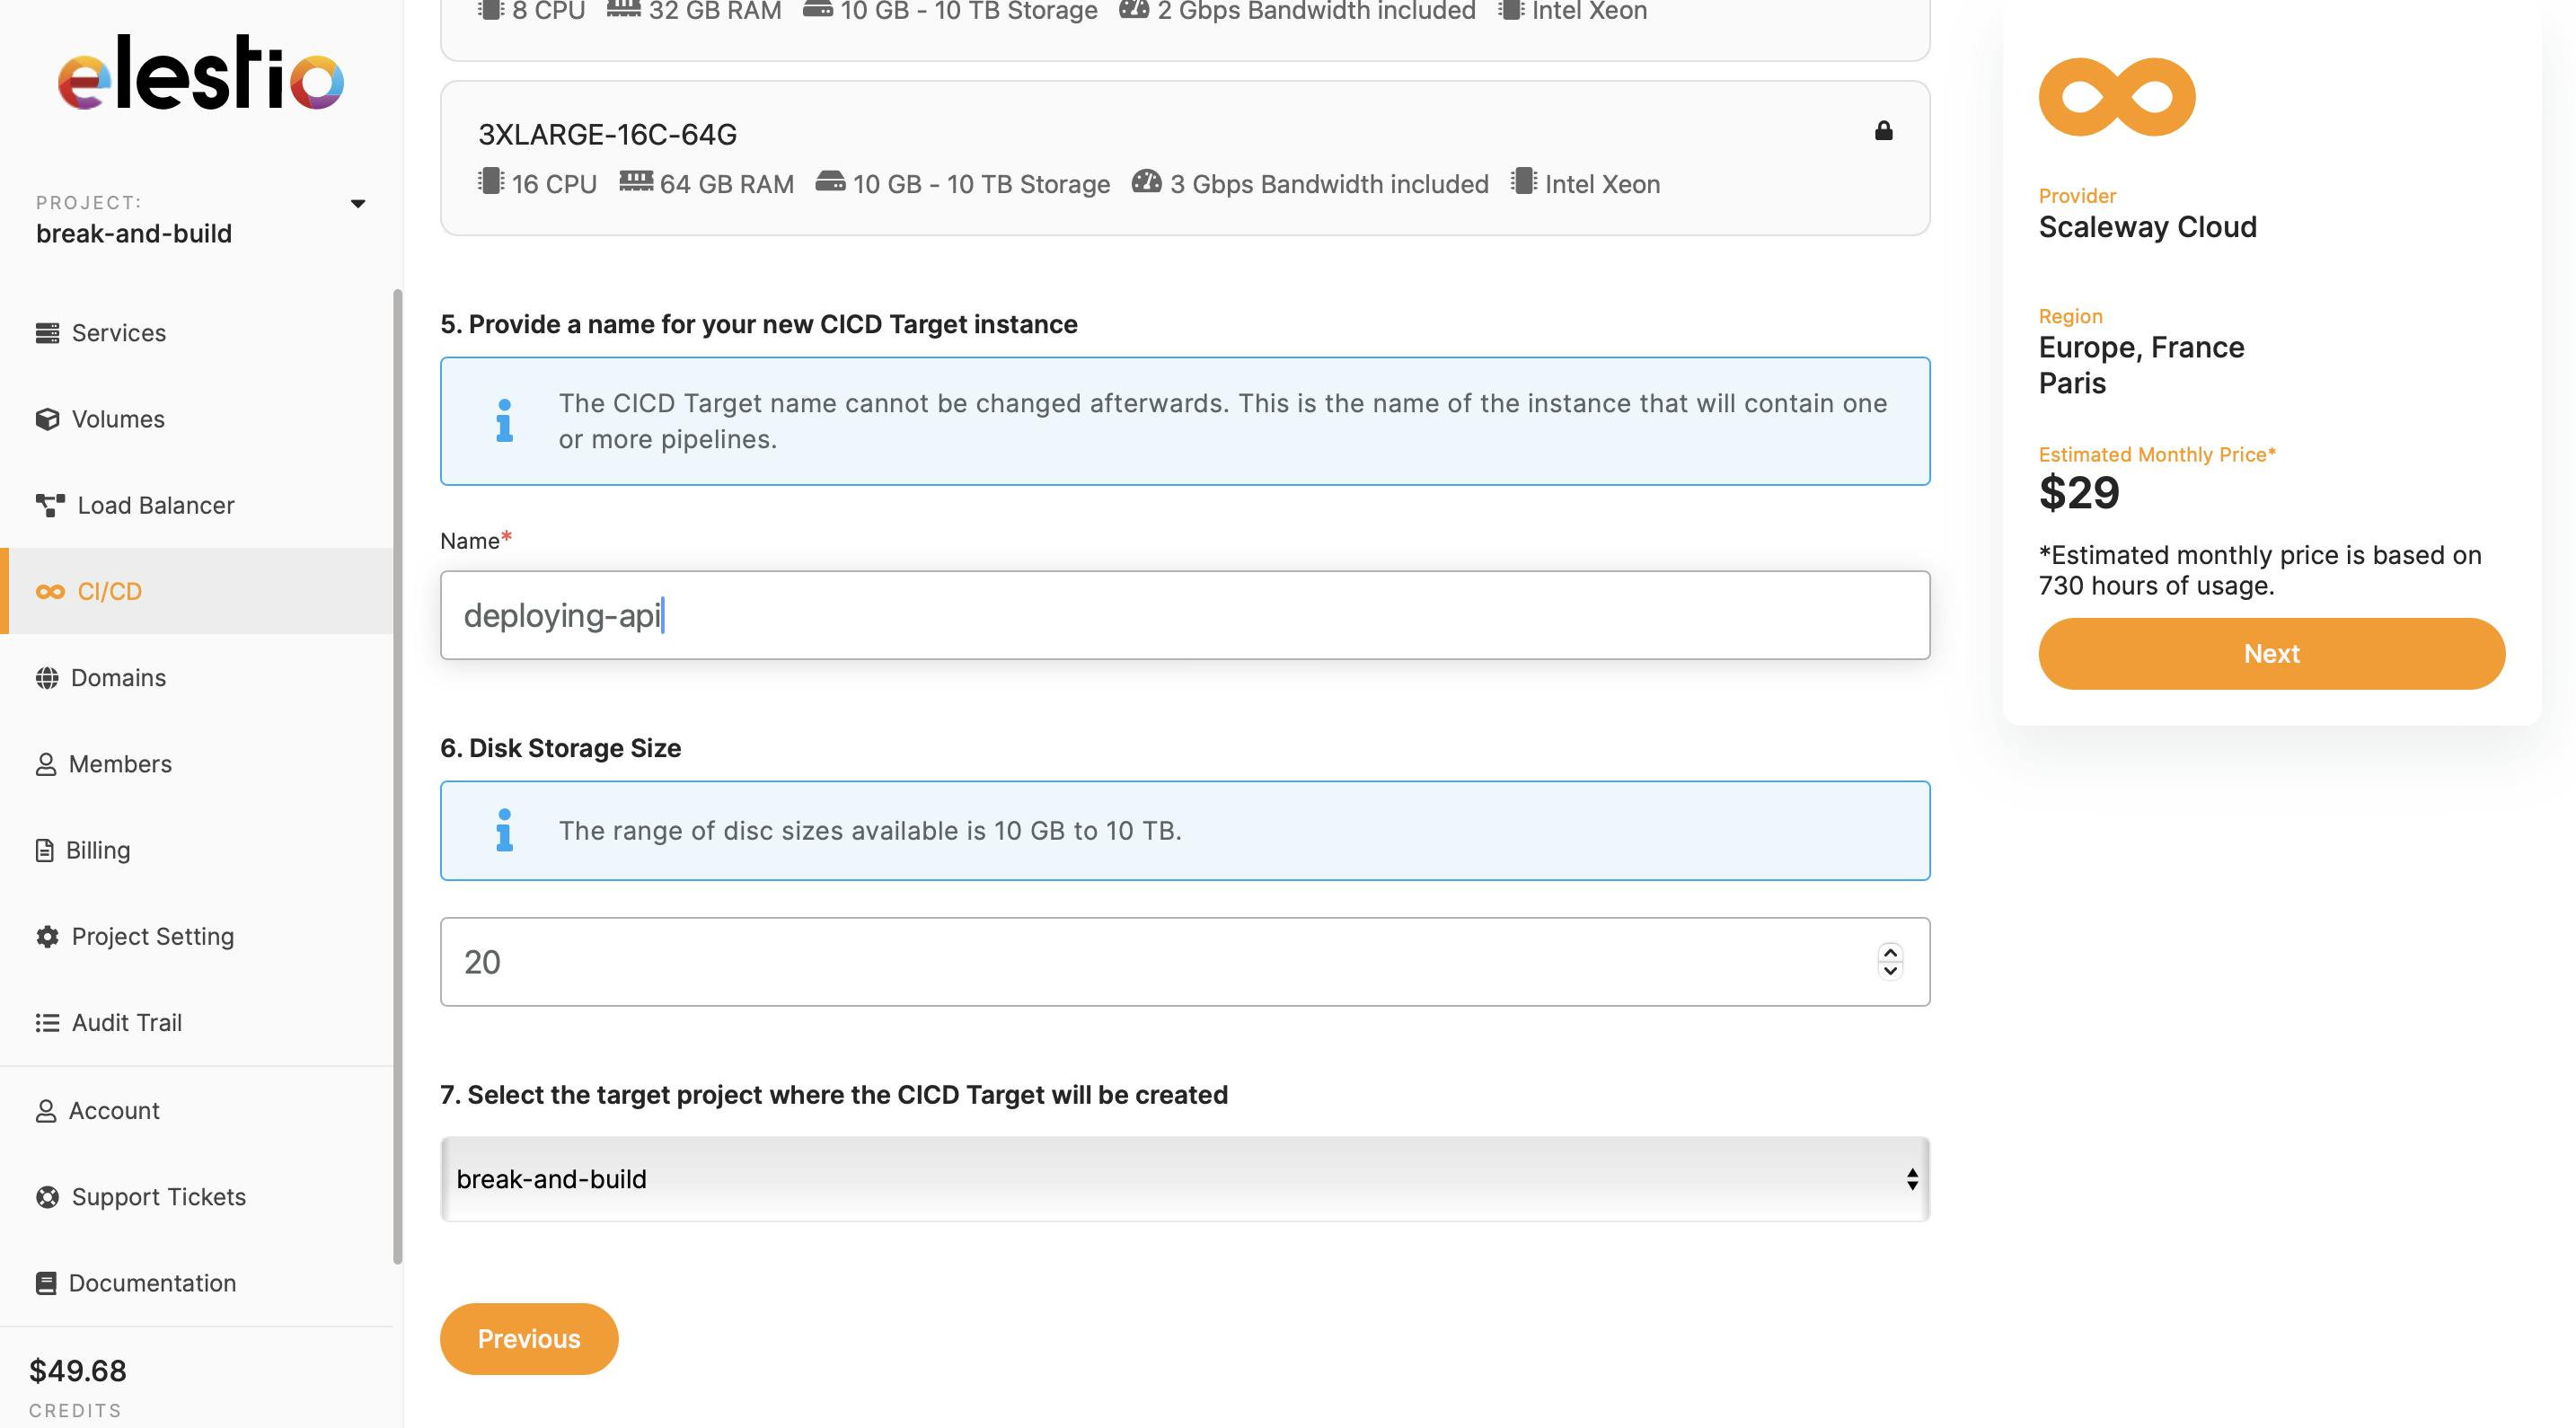This screenshot has width=2576, height=1428.
Task: Toggle the info notice on disk storage range
Action: pyautogui.click(x=501, y=830)
